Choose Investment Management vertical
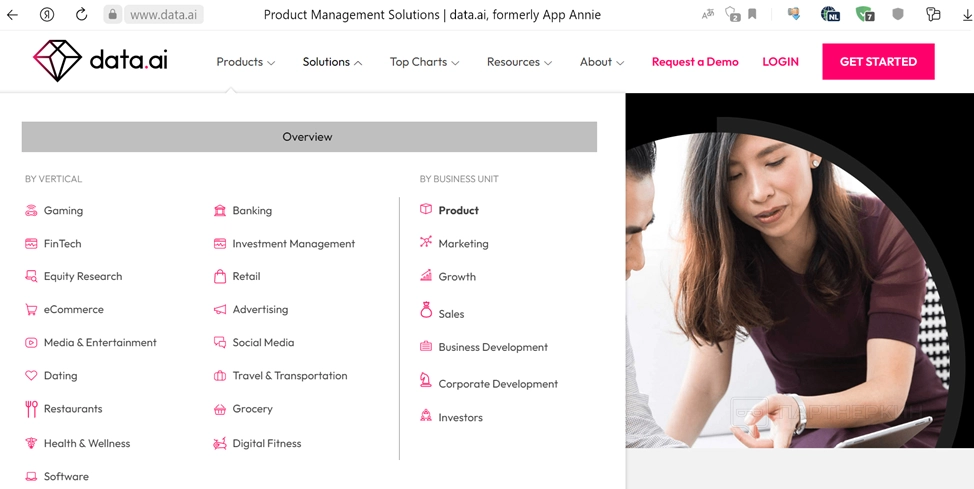Screen dimensions: 974x489 tap(294, 244)
